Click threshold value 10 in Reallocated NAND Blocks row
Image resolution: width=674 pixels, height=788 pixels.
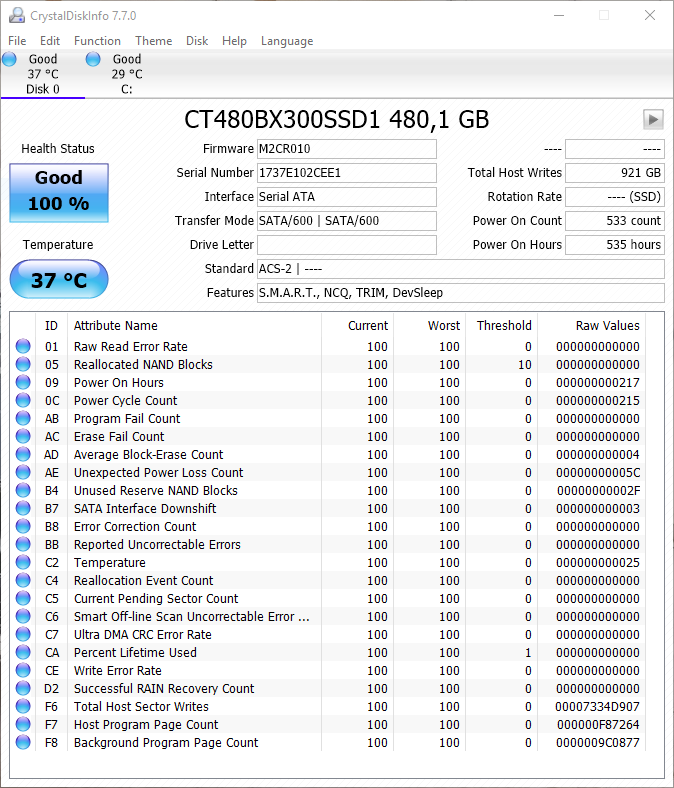525,365
